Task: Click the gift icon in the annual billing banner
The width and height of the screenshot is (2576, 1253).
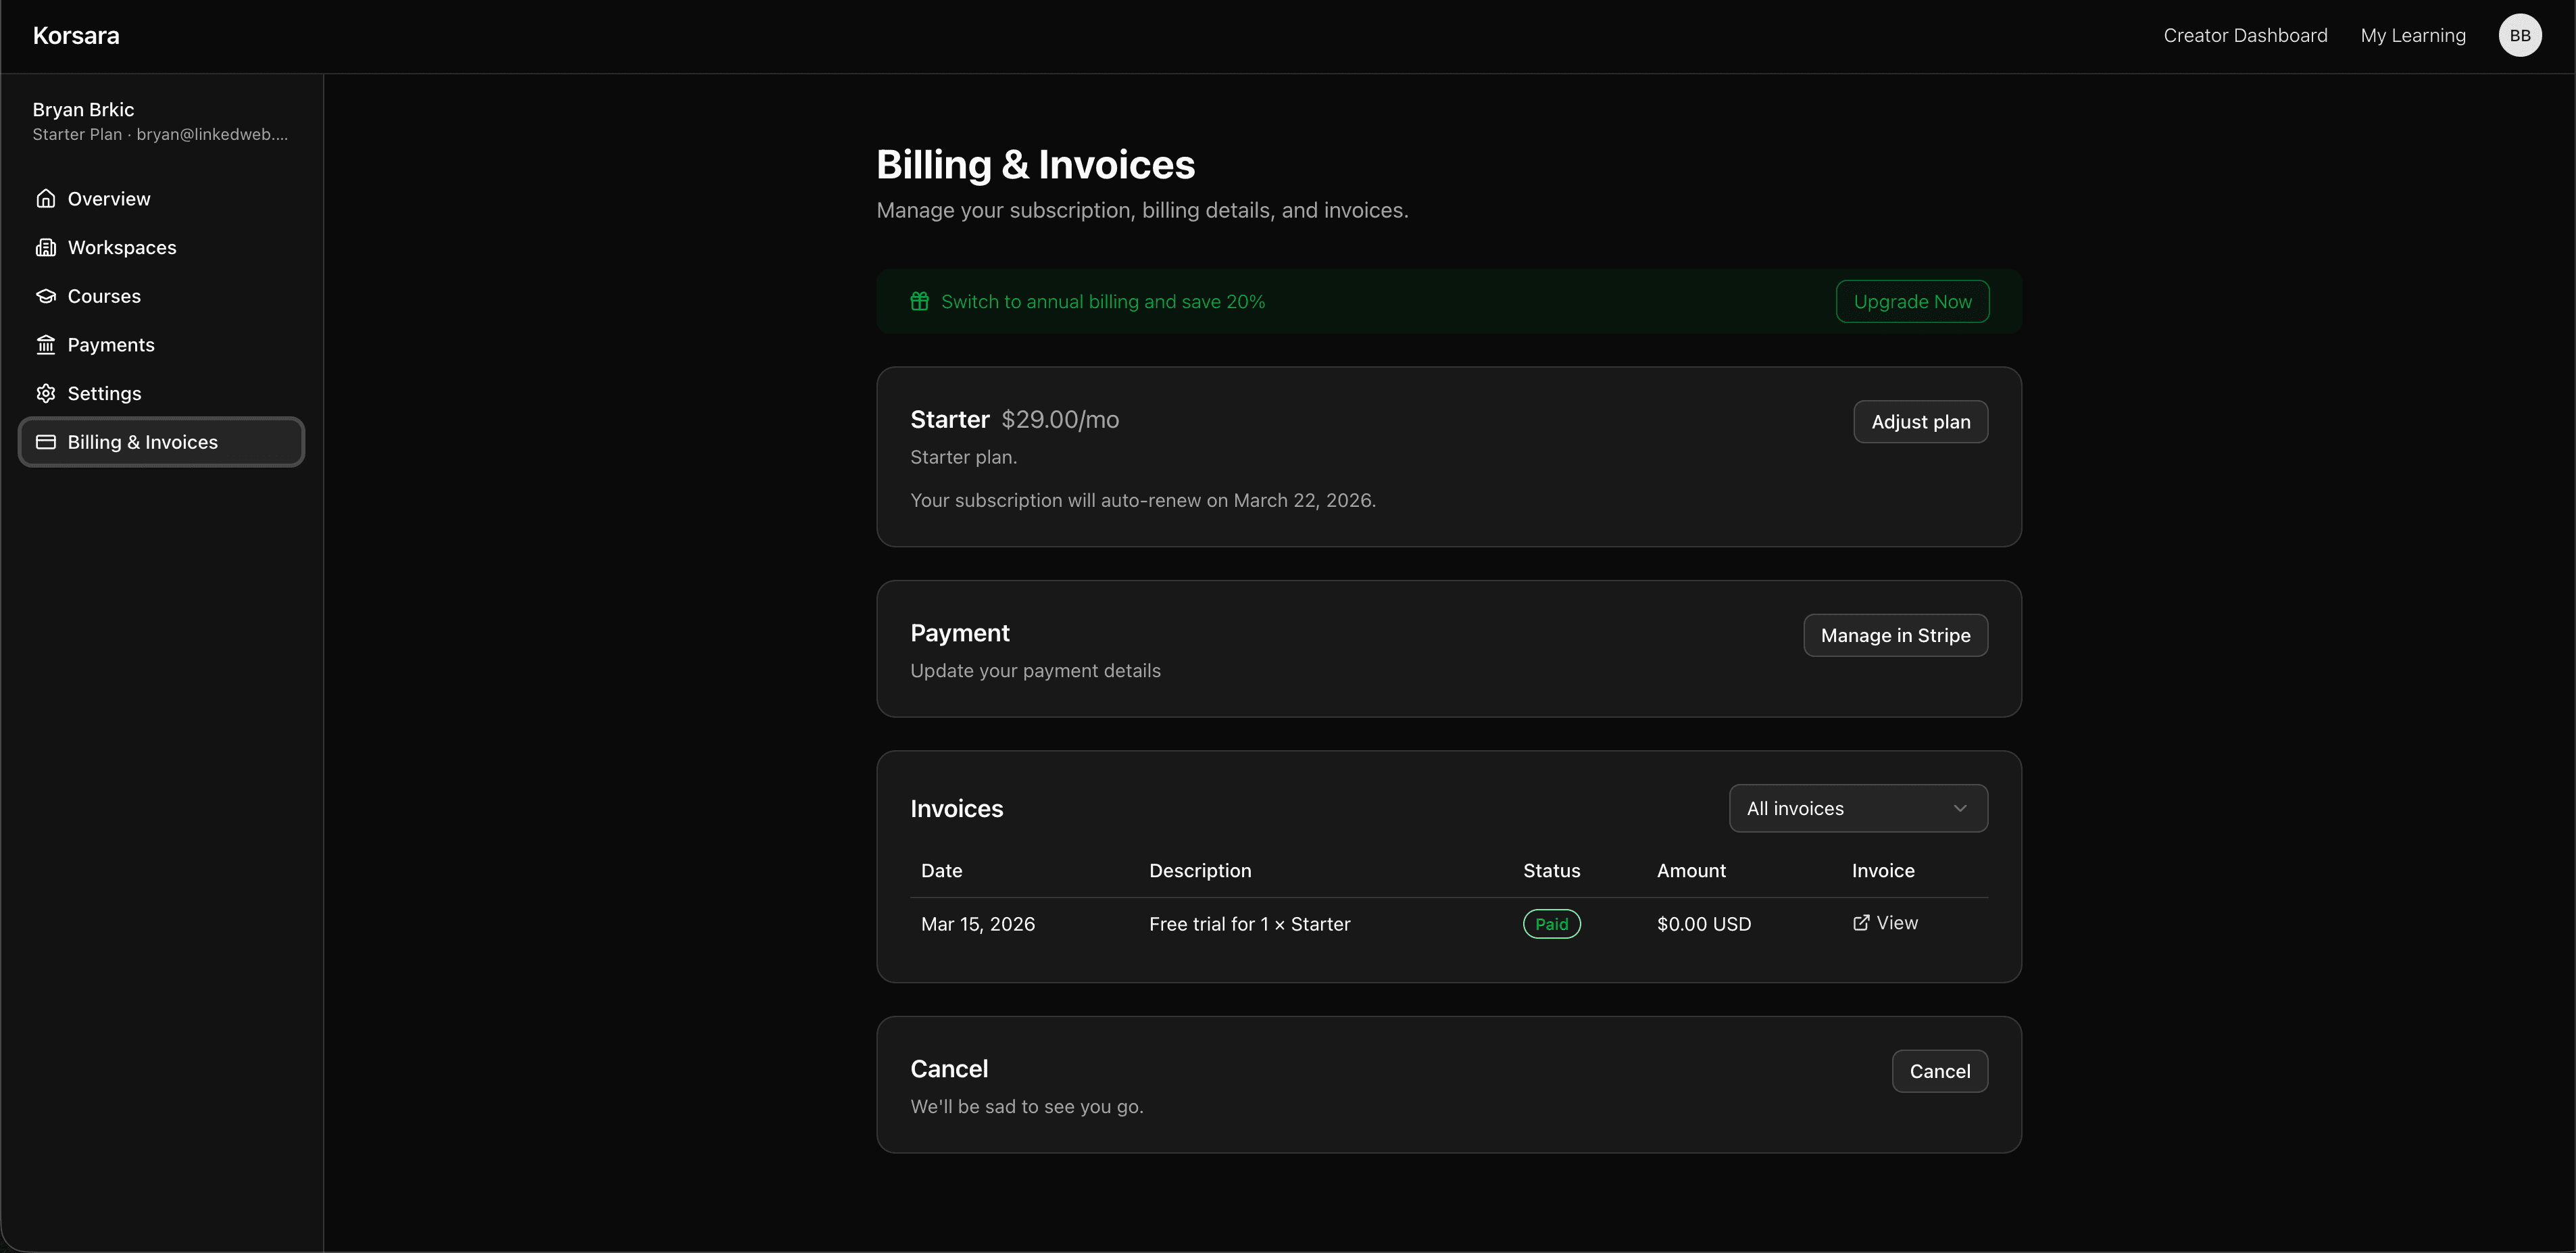Action: pos(920,301)
